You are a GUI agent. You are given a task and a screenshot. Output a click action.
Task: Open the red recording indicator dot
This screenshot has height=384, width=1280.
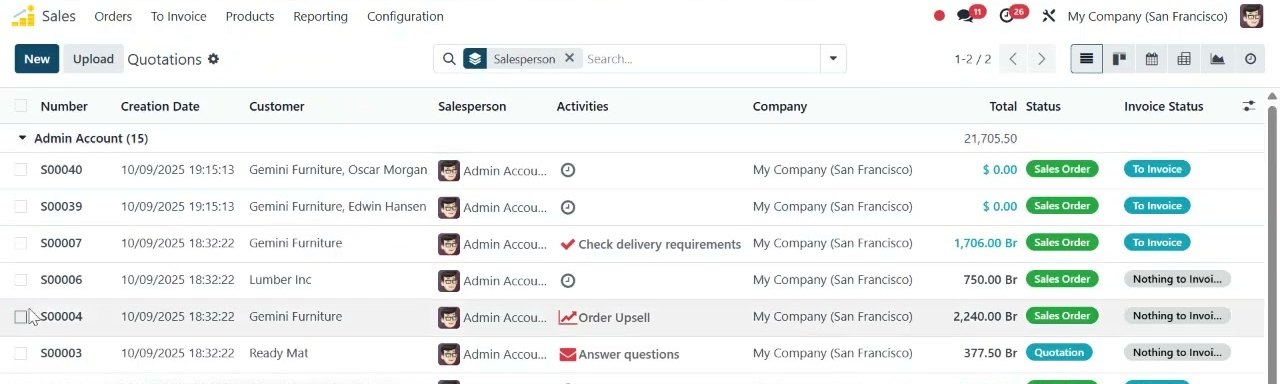(x=939, y=16)
